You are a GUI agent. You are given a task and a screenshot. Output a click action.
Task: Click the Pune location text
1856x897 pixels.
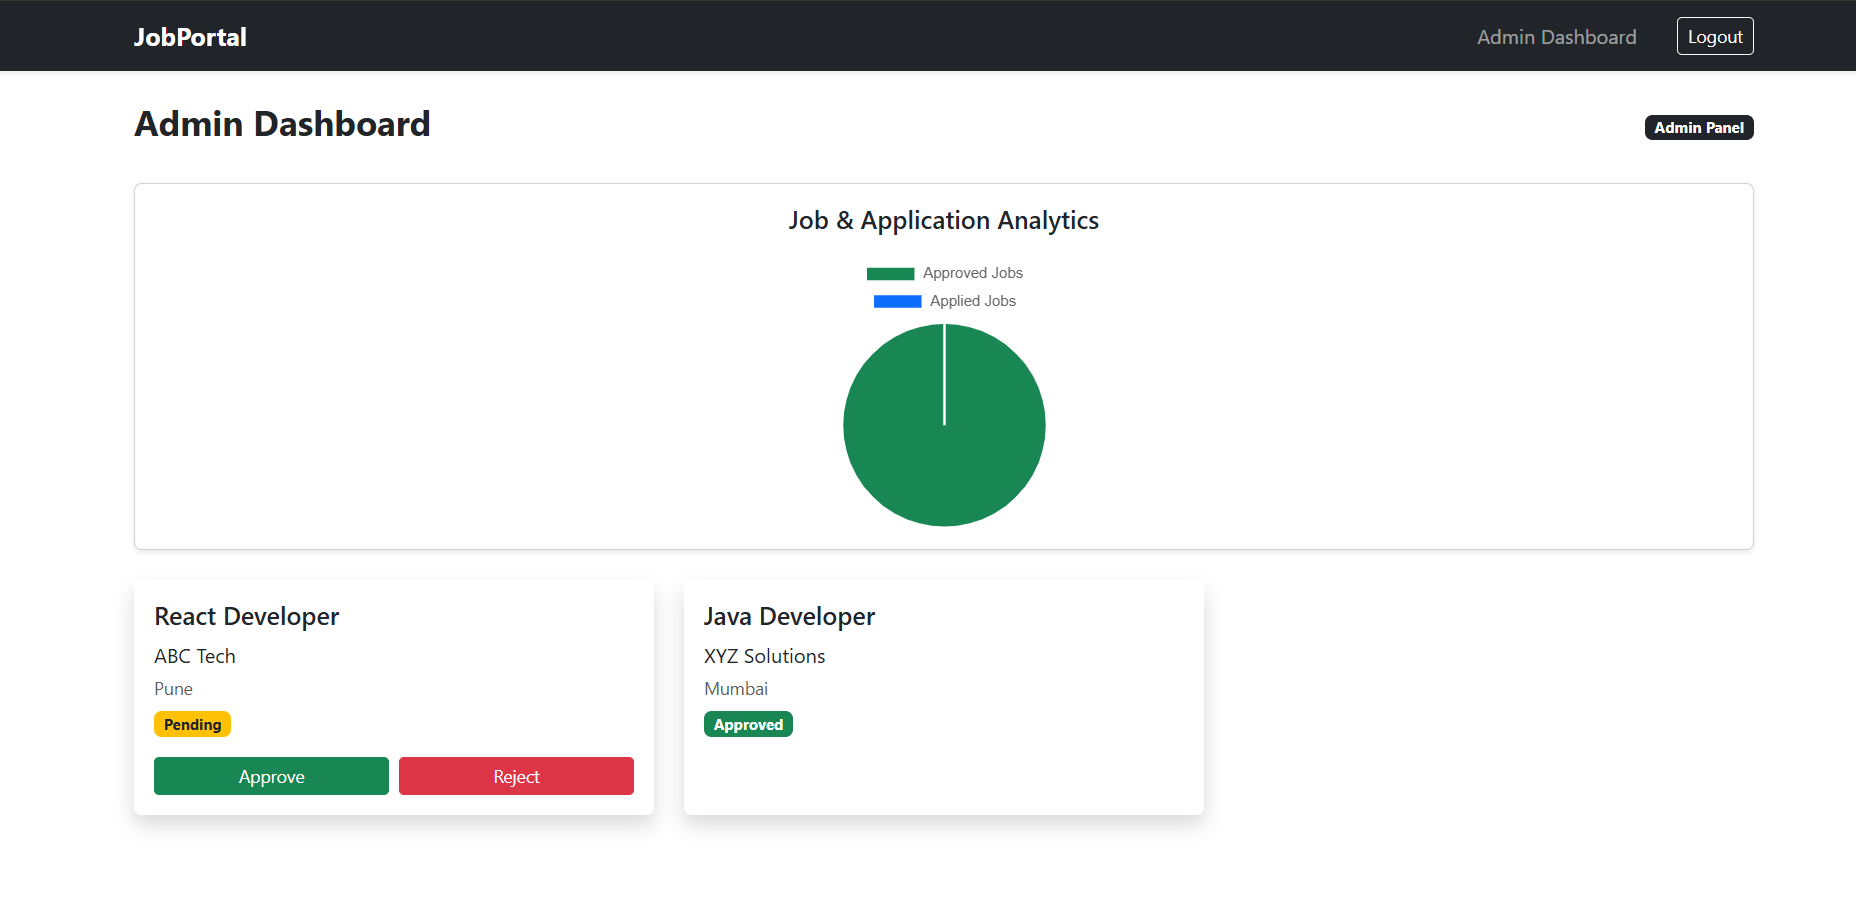click(173, 689)
